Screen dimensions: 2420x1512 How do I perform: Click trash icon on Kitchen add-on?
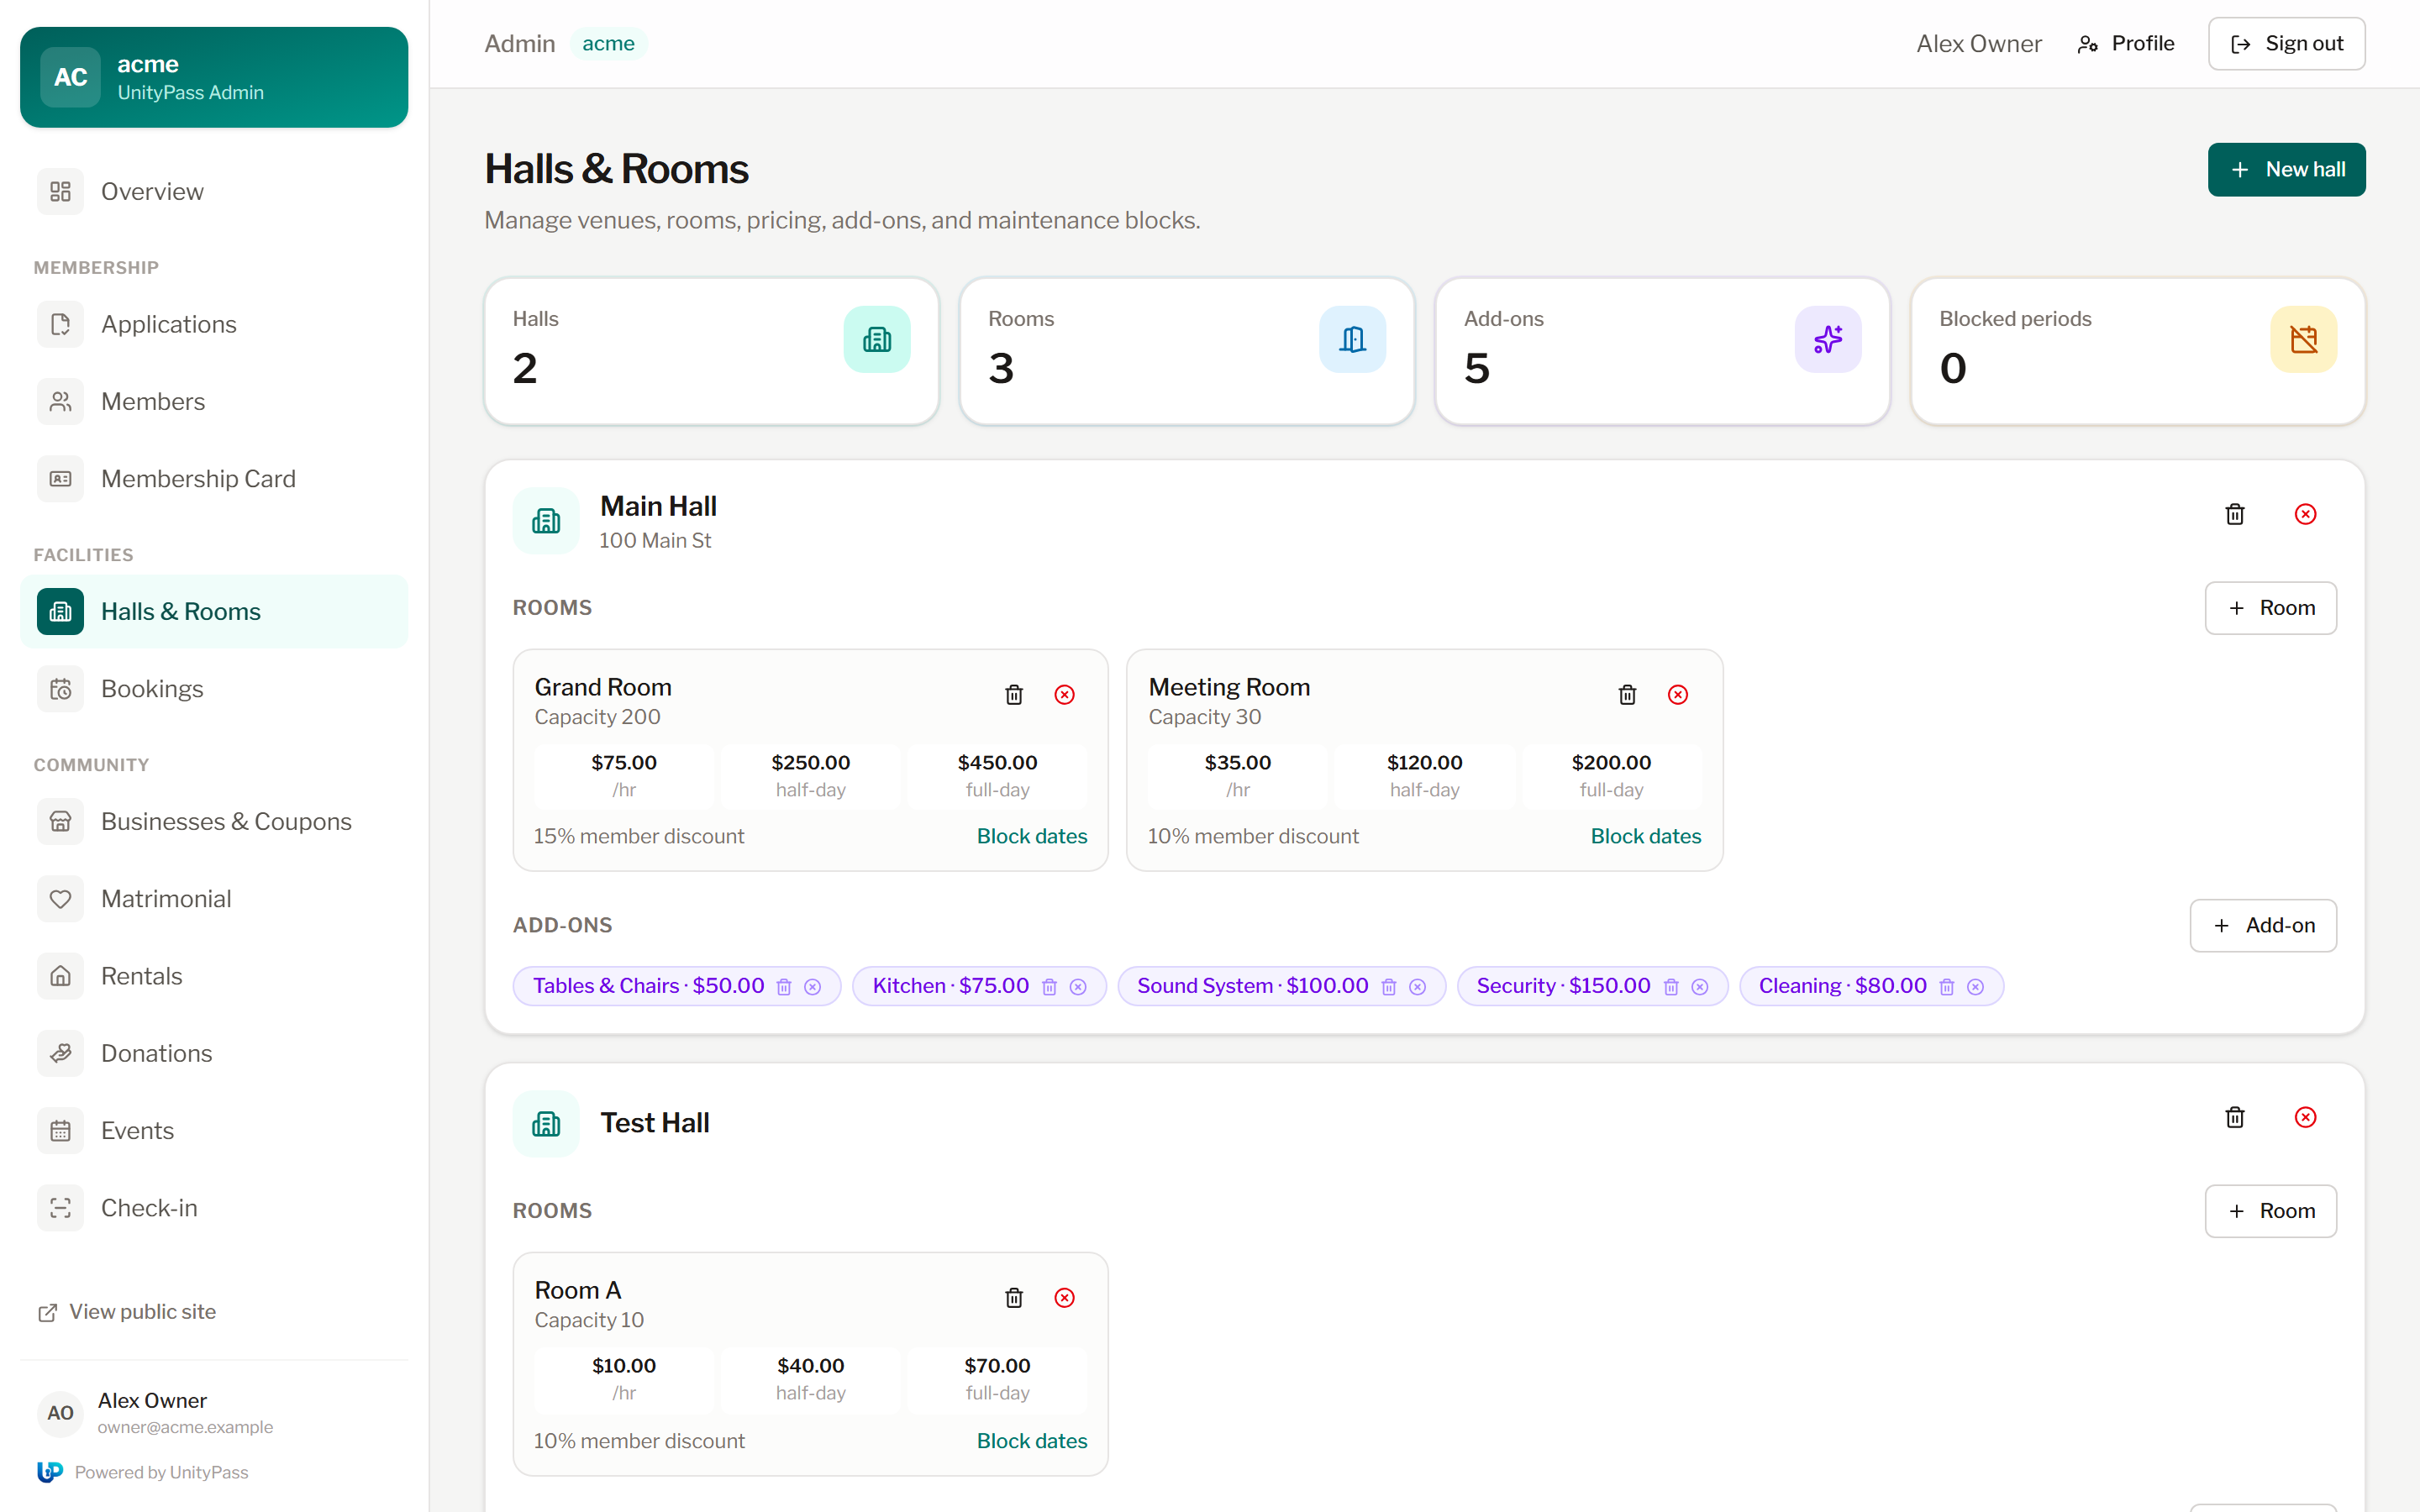1049,987
